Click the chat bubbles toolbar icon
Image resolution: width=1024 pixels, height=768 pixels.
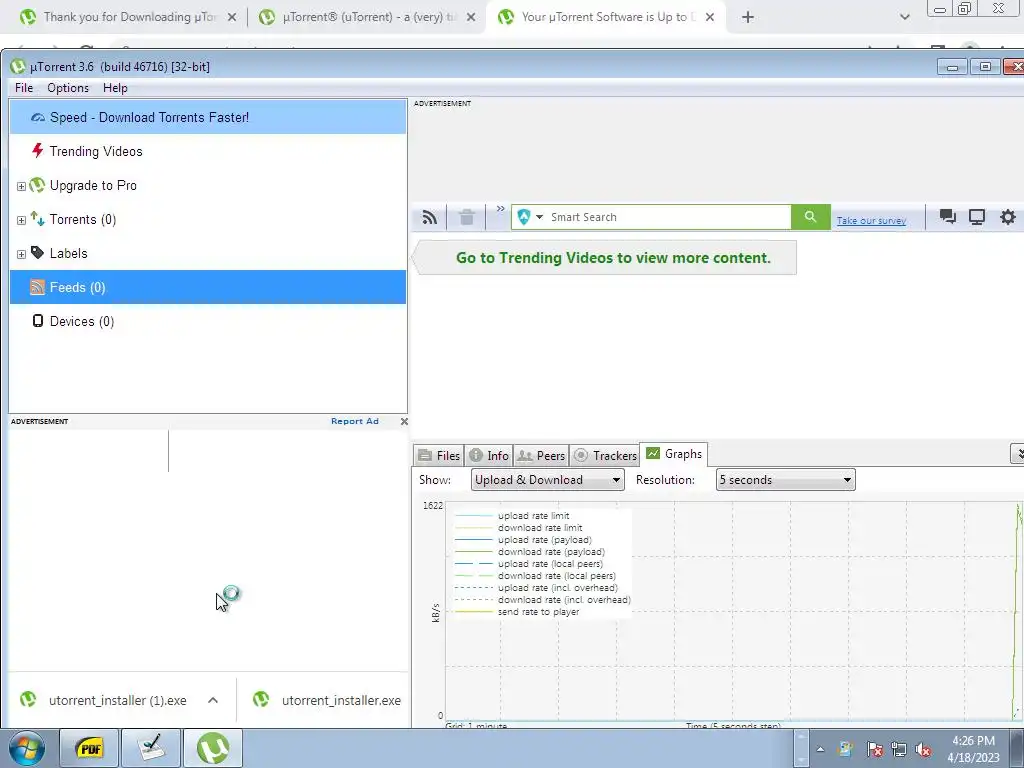click(948, 217)
